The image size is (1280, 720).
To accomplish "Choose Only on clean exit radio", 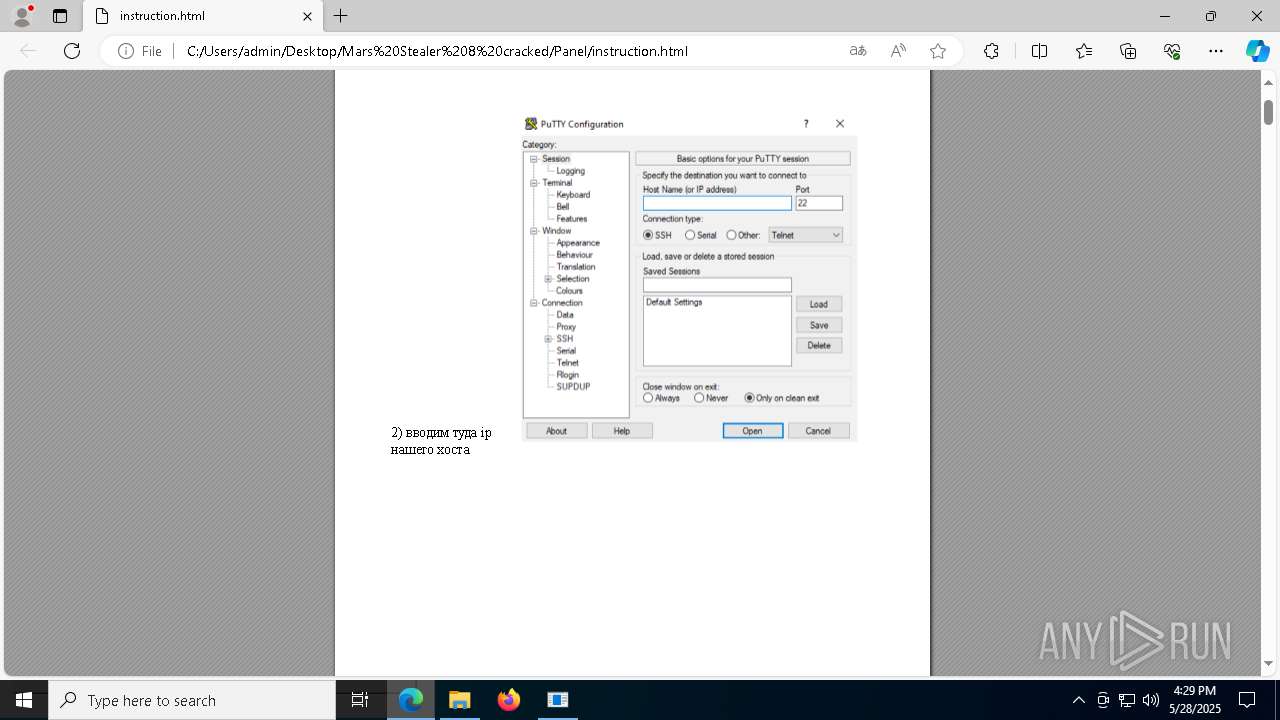I will click(750, 398).
